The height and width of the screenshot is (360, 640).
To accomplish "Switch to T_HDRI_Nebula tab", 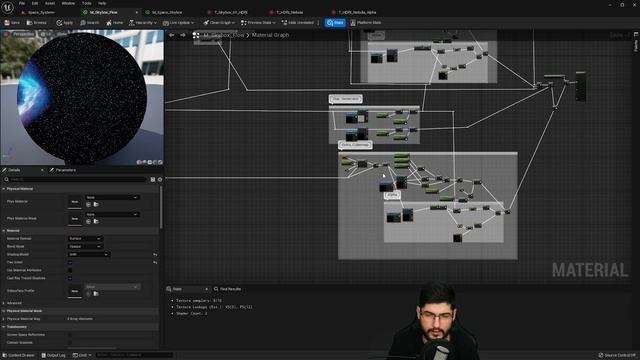I will pos(288,13).
